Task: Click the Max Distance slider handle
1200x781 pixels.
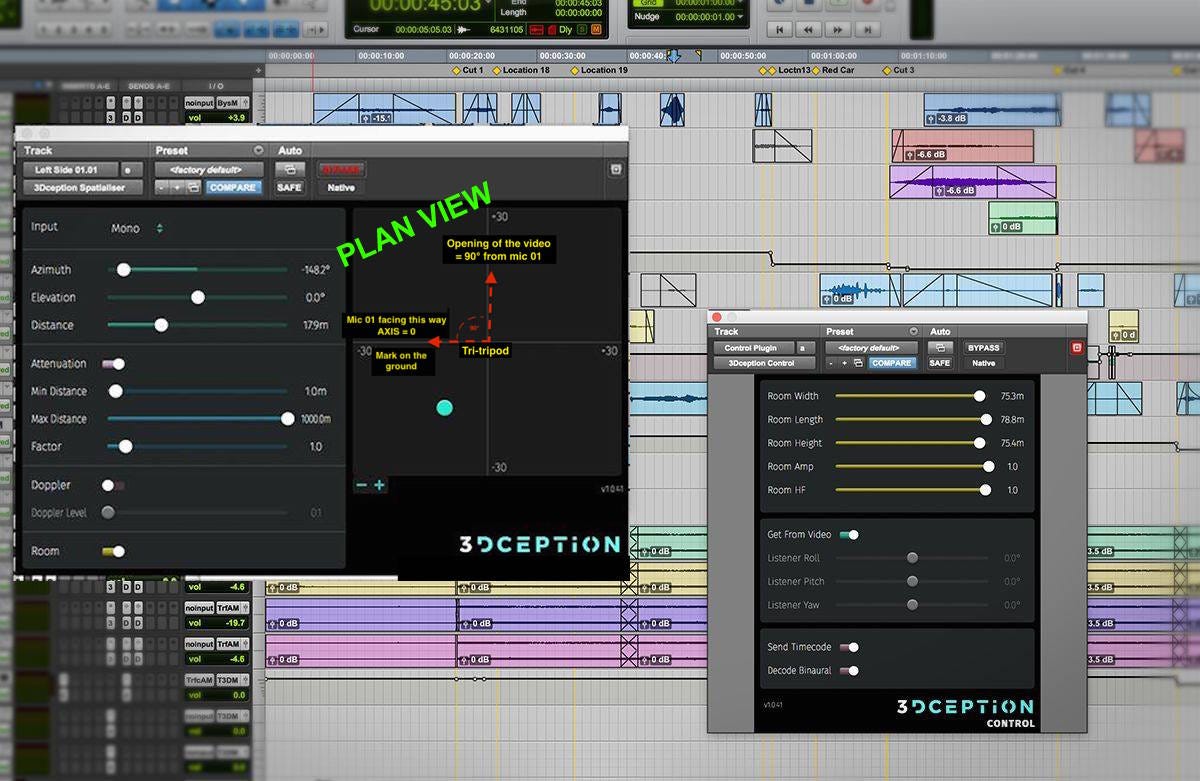Action: point(288,419)
